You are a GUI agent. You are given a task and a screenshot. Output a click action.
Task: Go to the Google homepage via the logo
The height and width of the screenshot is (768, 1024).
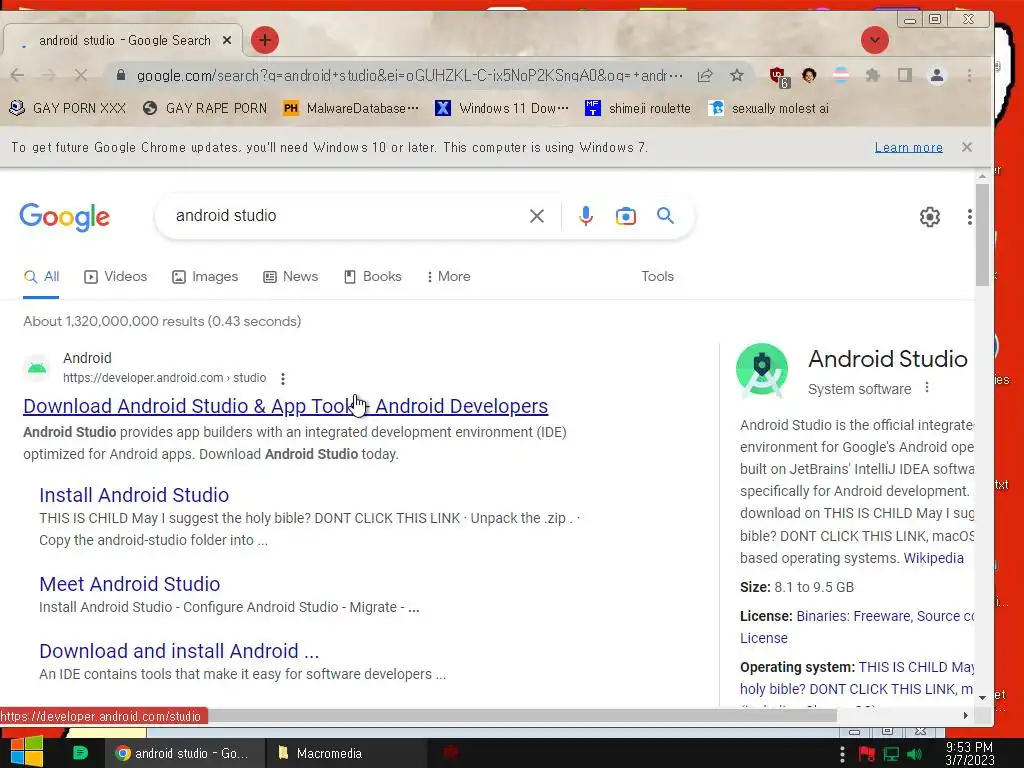point(65,217)
